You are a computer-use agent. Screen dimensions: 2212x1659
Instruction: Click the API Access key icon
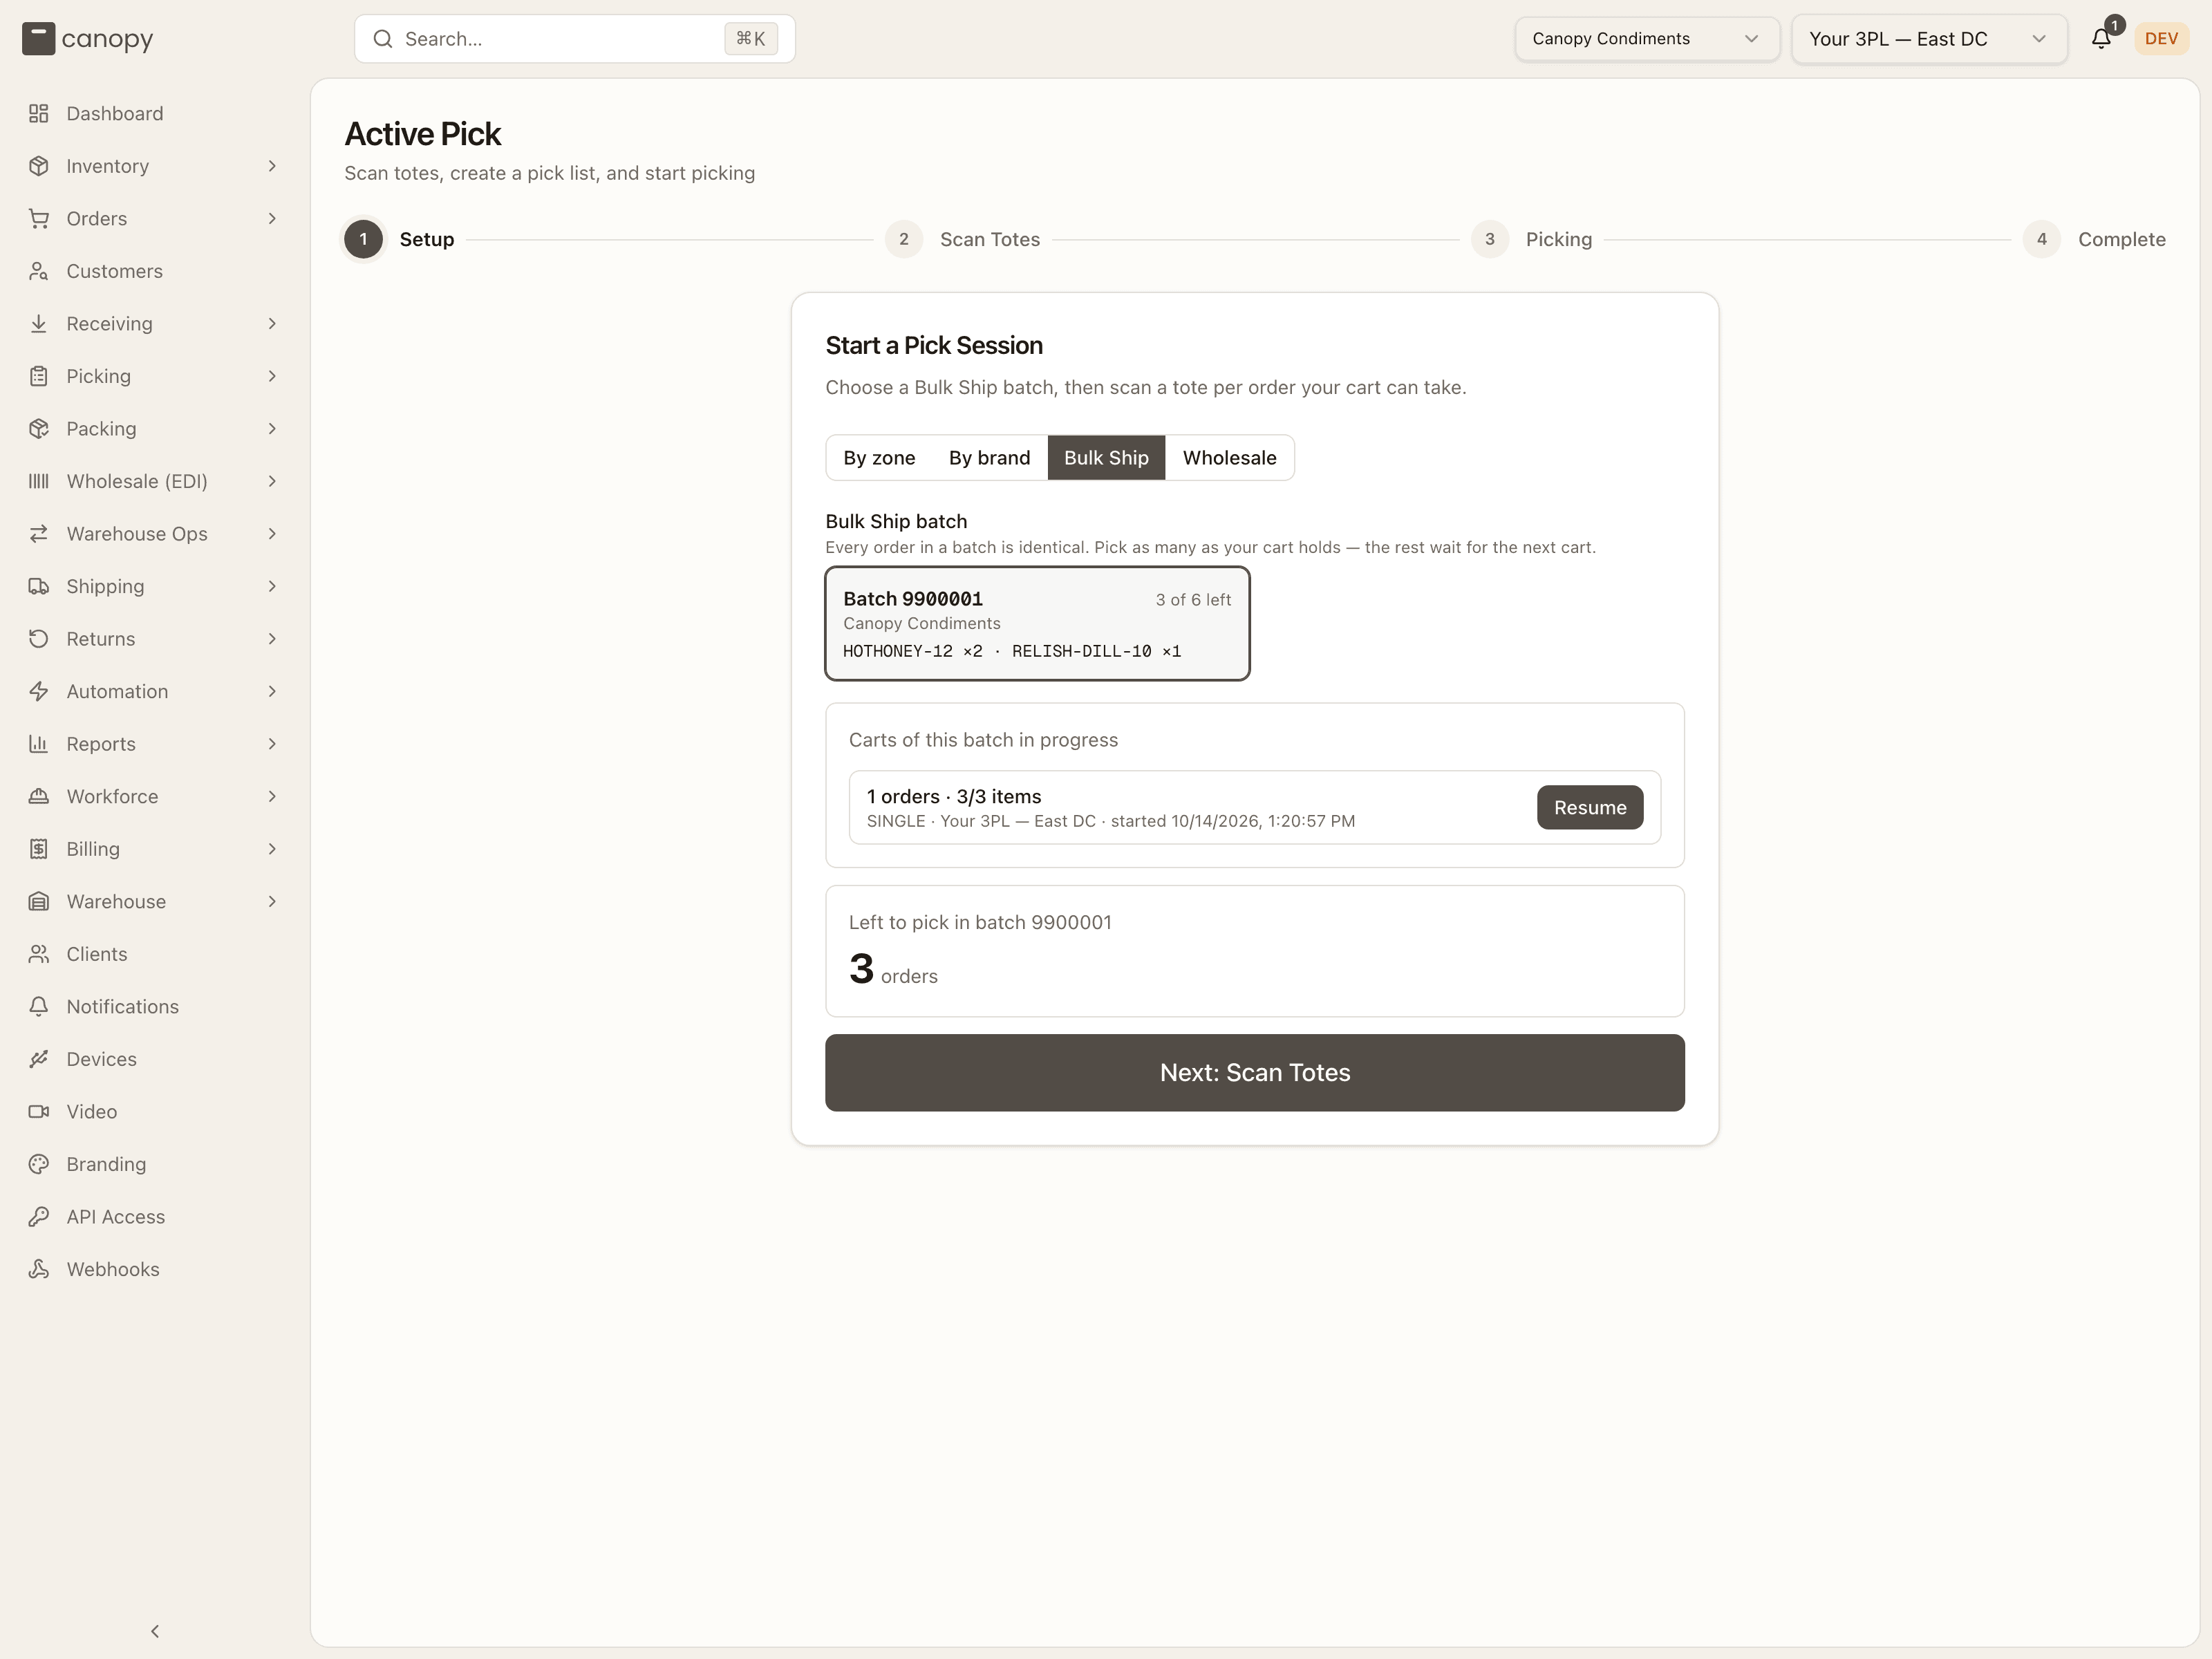click(x=39, y=1216)
